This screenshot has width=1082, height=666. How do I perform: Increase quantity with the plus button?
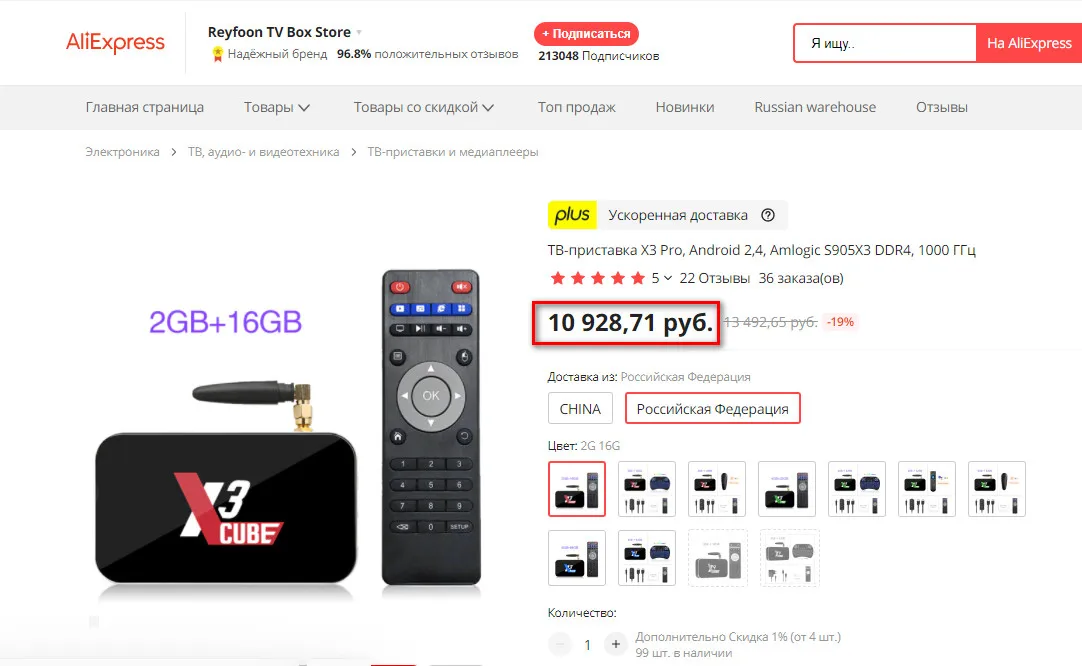click(x=616, y=644)
